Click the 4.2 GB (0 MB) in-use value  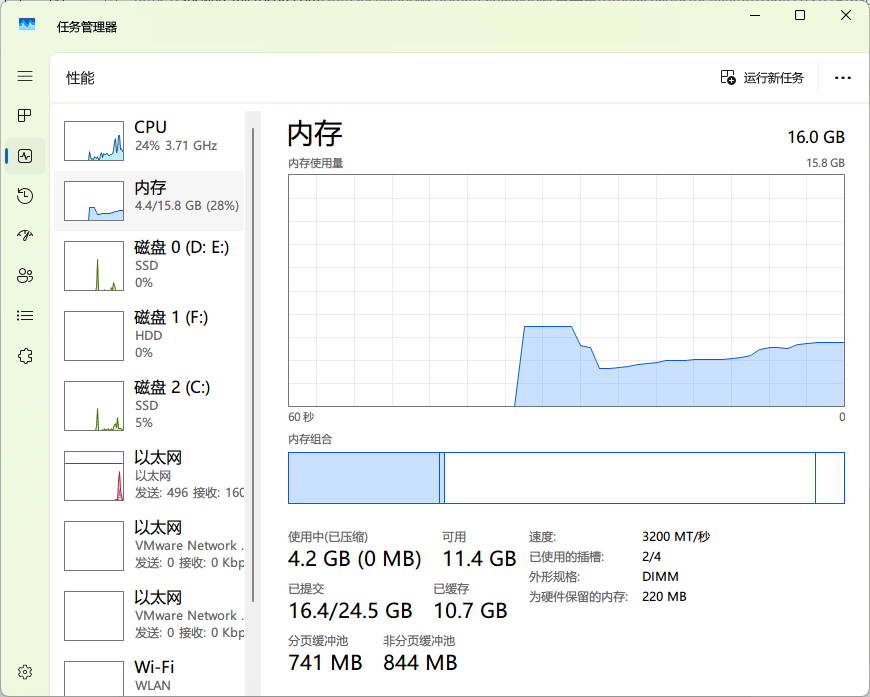pyautogui.click(x=355, y=559)
